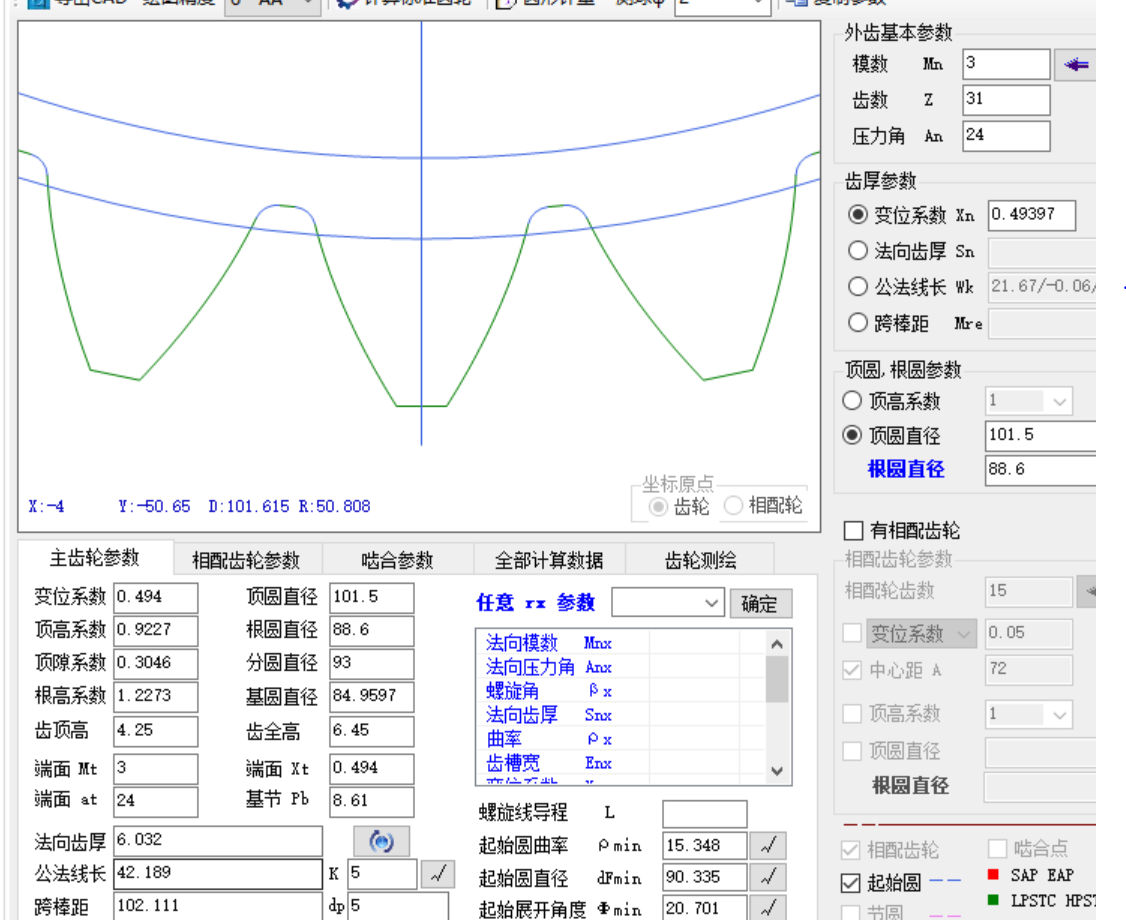Click the 顶隙系数 field showing 0.3046
The image size is (1126, 920).
156,664
